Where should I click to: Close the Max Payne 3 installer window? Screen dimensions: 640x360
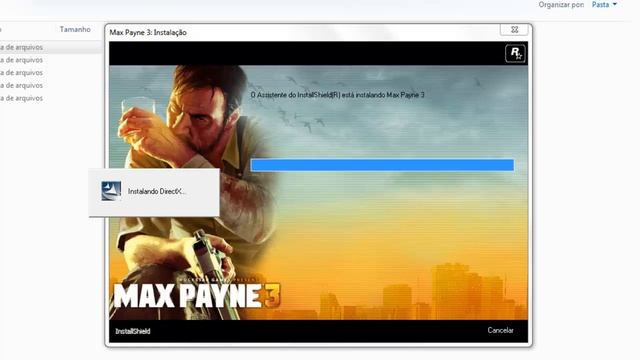[x=514, y=30]
